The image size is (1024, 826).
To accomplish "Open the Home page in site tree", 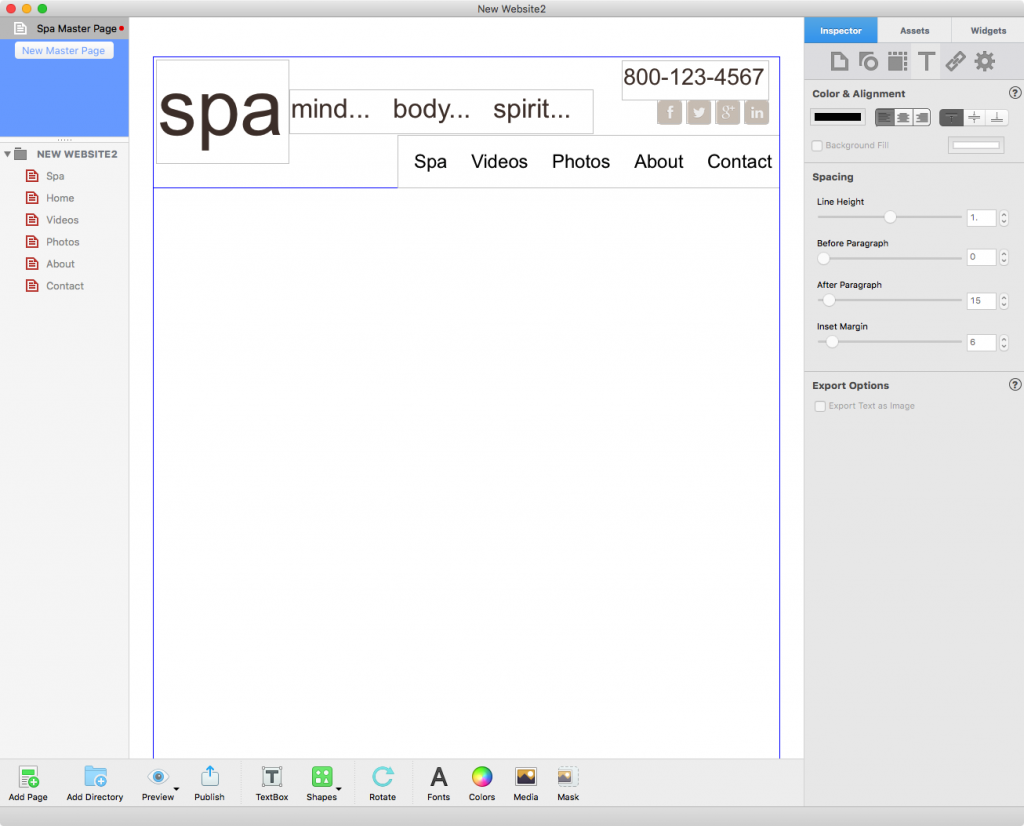I will [x=59, y=198].
